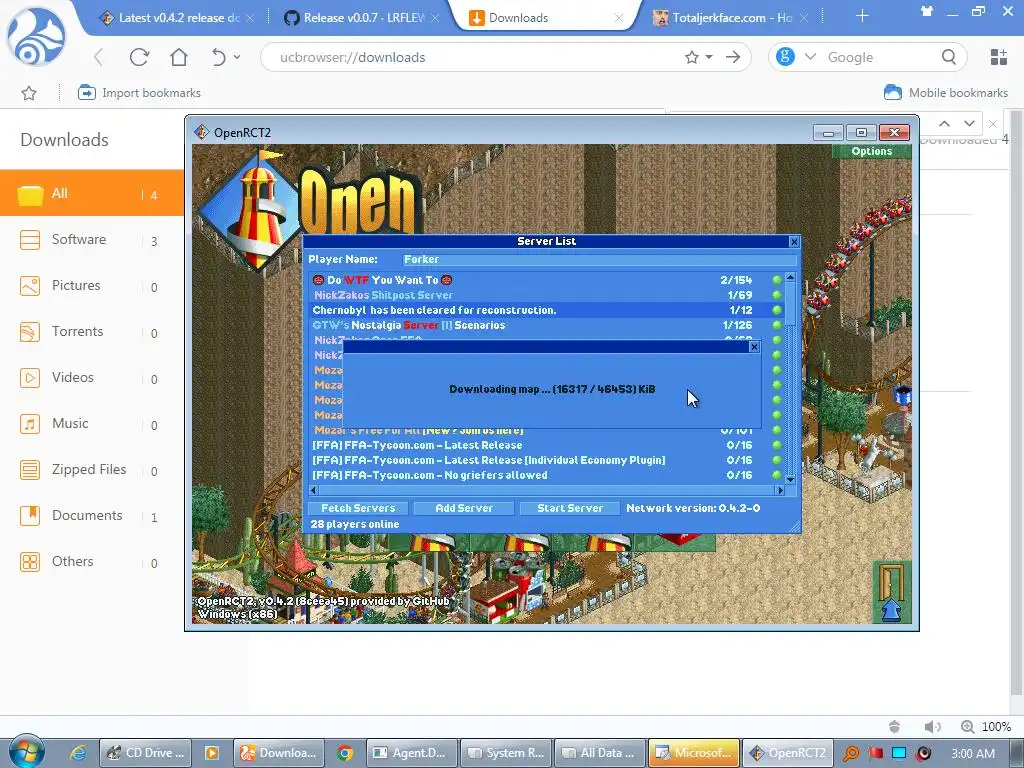Screen dimensions: 1024x768
Task: Select Chernobyl has been cleared server row
Action: (547, 310)
